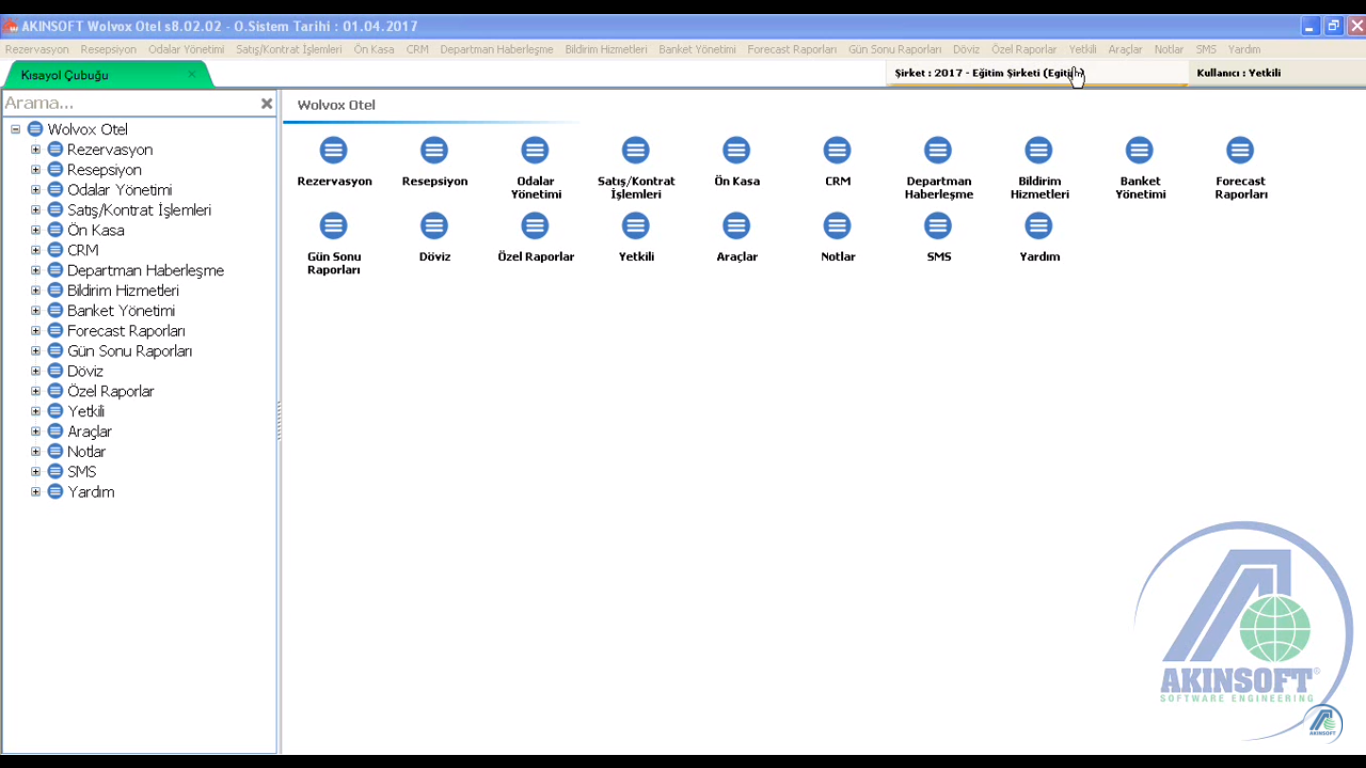The width and height of the screenshot is (1366, 768).
Task: Collapse the Wolvox Otel root tree node
Action: click(x=15, y=129)
